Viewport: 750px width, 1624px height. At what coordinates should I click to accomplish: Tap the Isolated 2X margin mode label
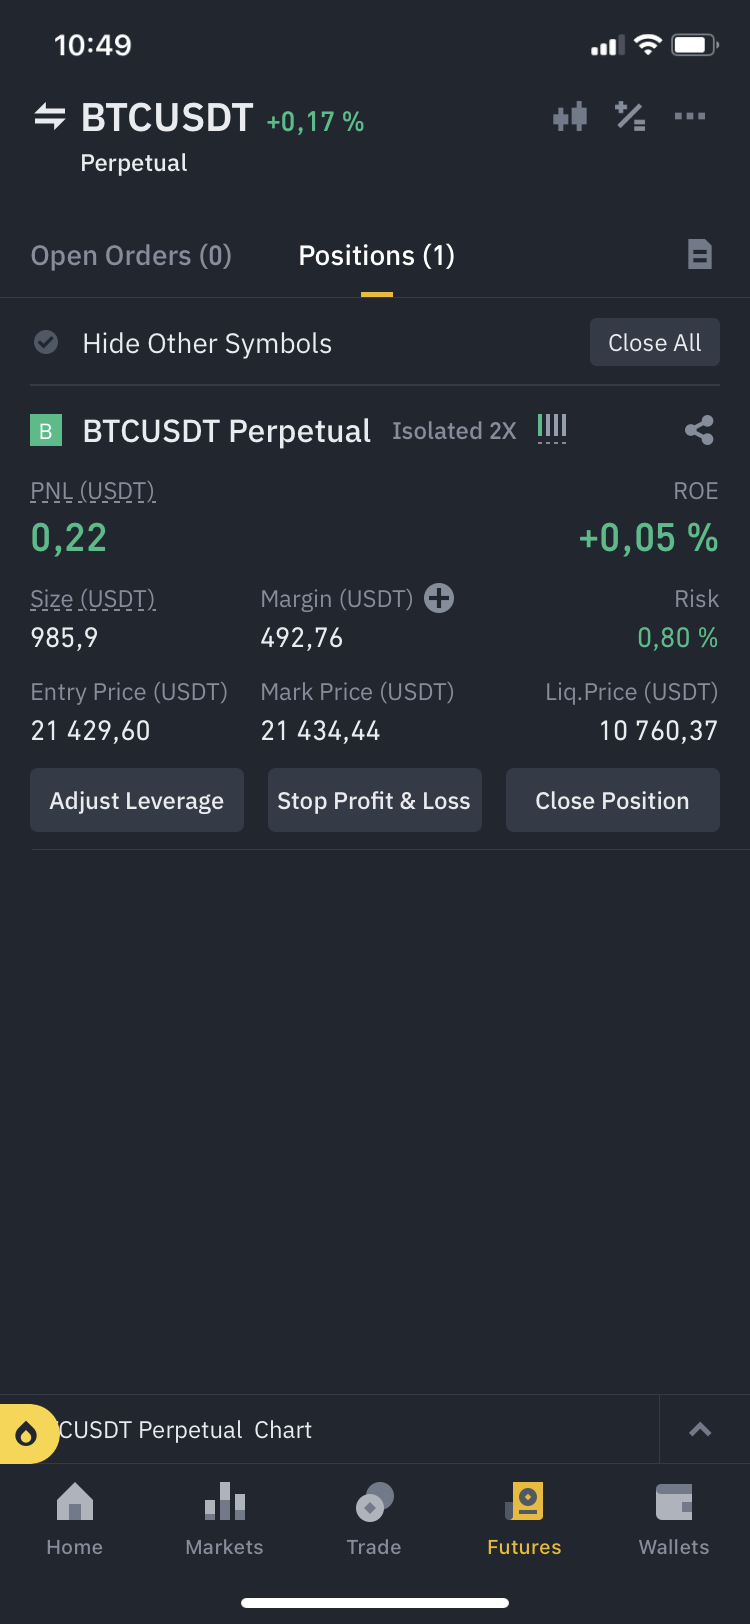pyautogui.click(x=454, y=431)
